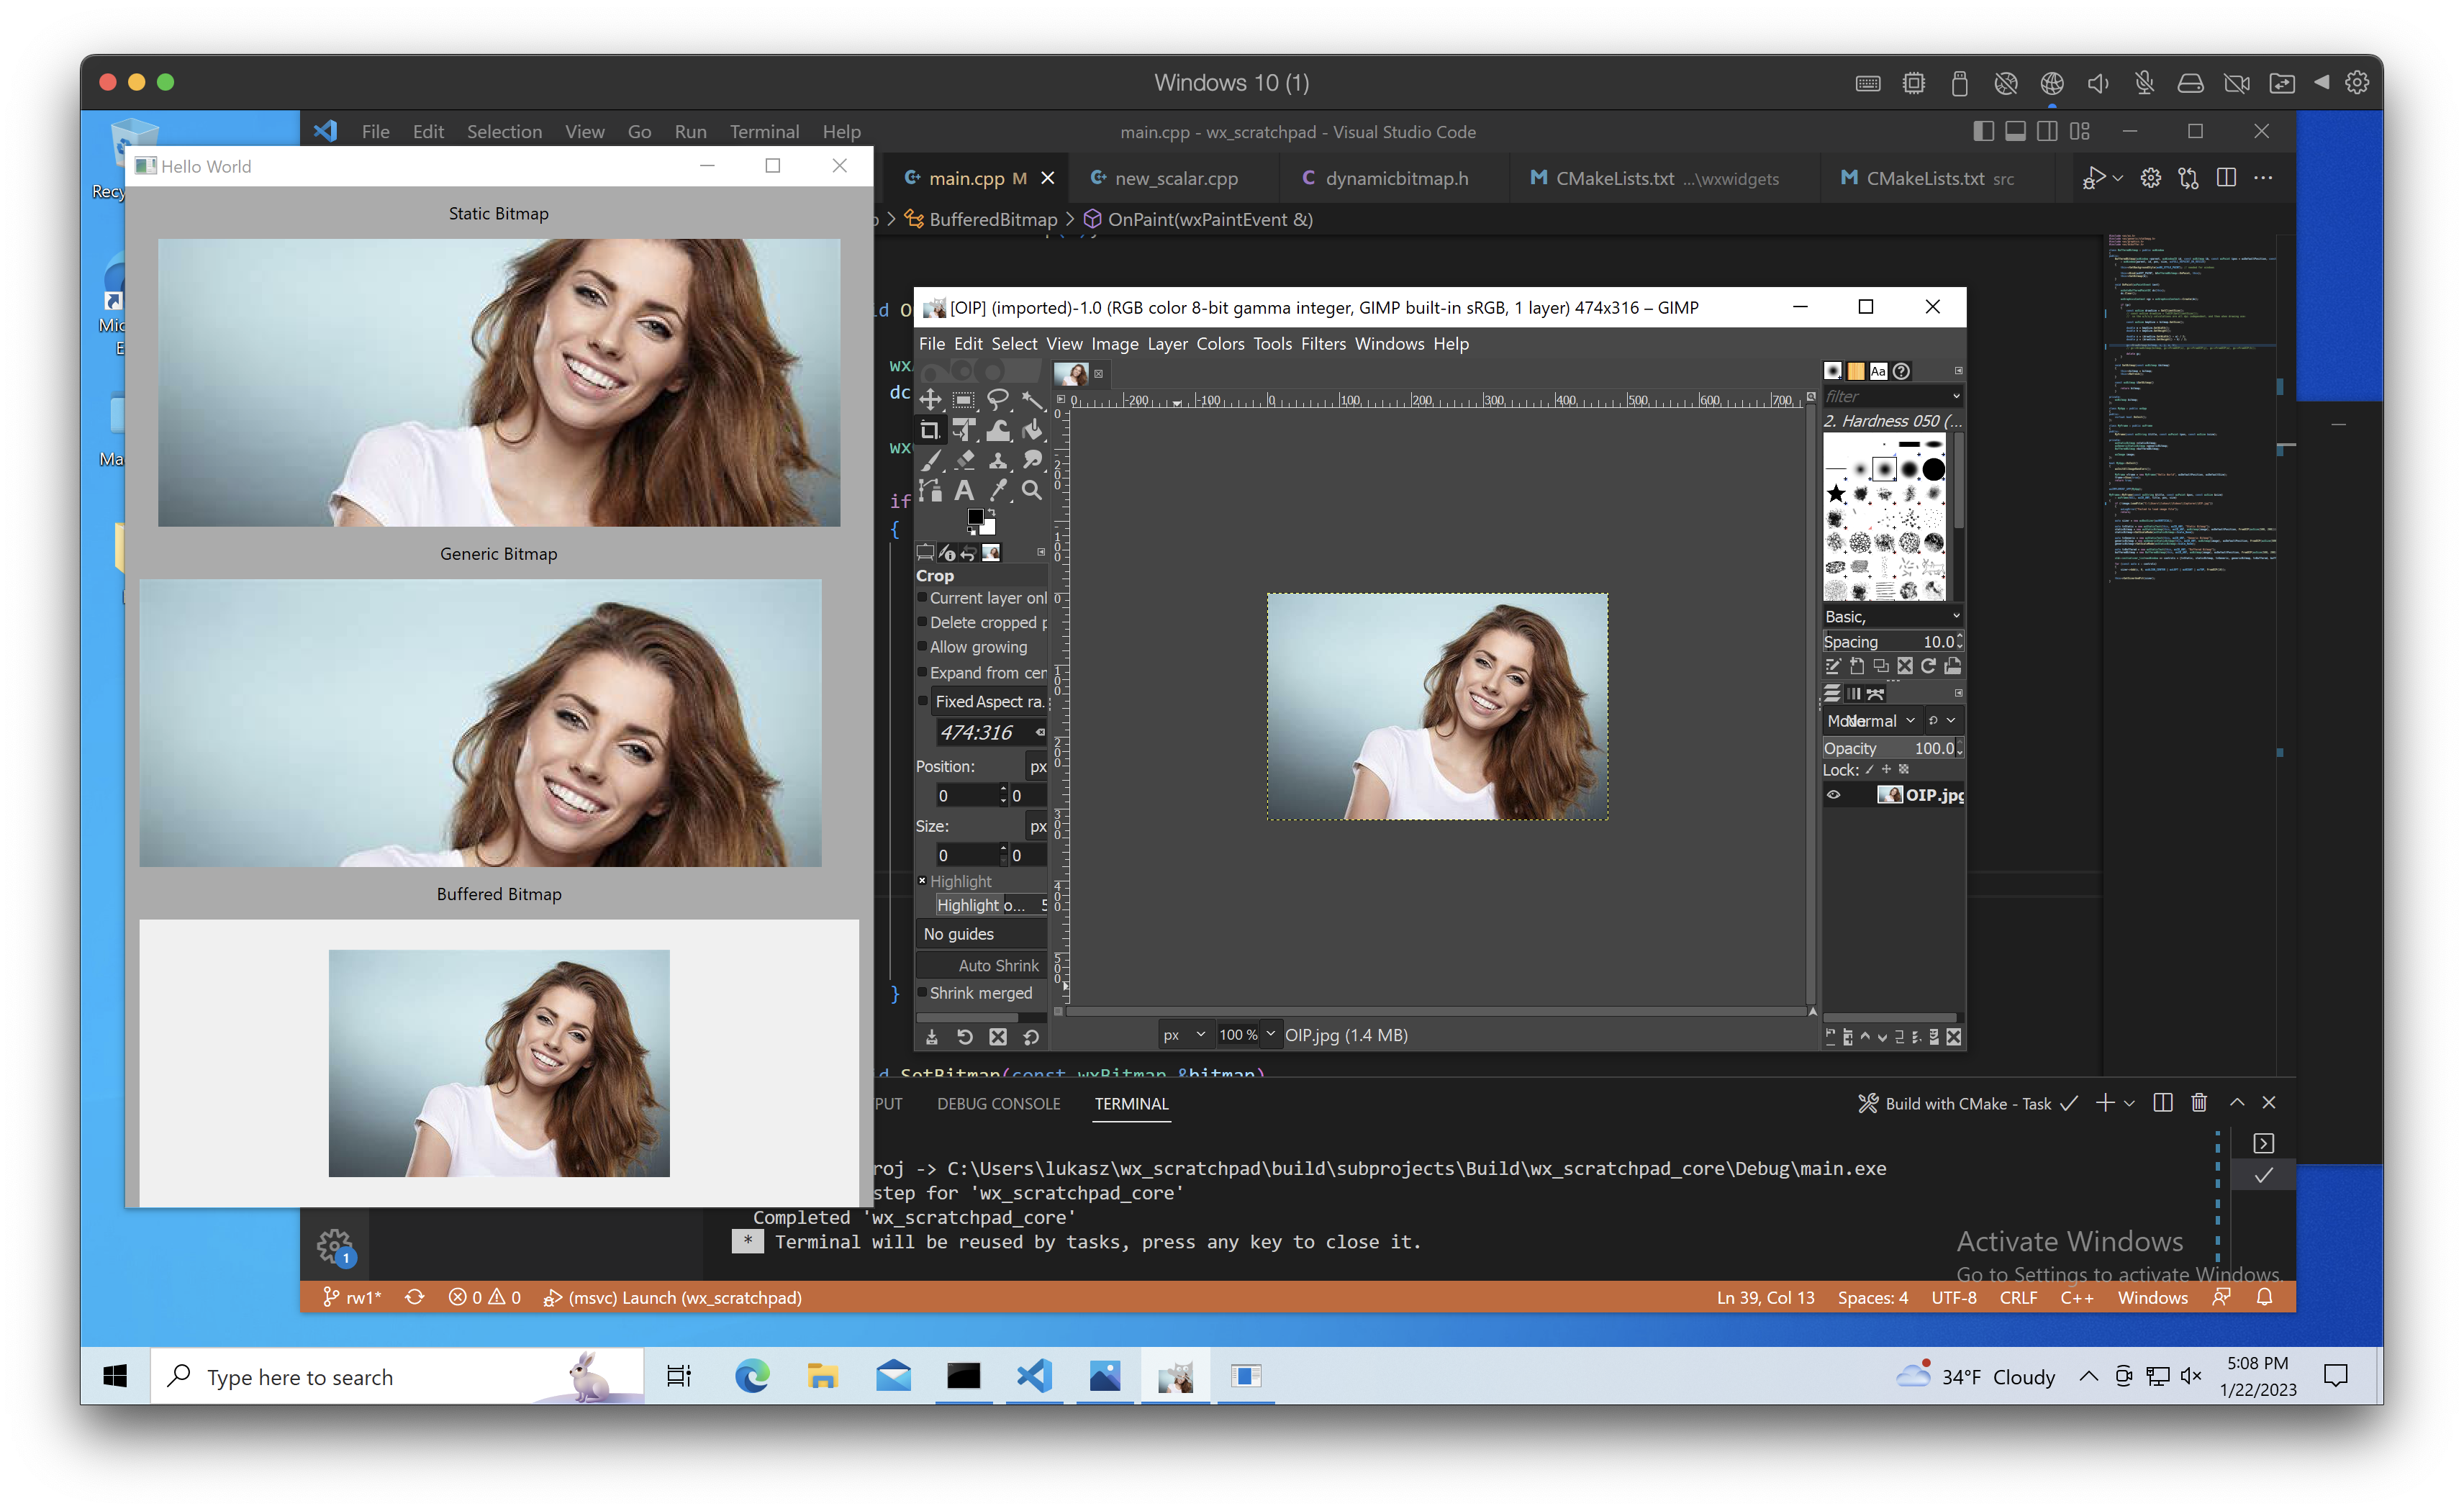Open VS Code settings gear in title area

point(2150,178)
